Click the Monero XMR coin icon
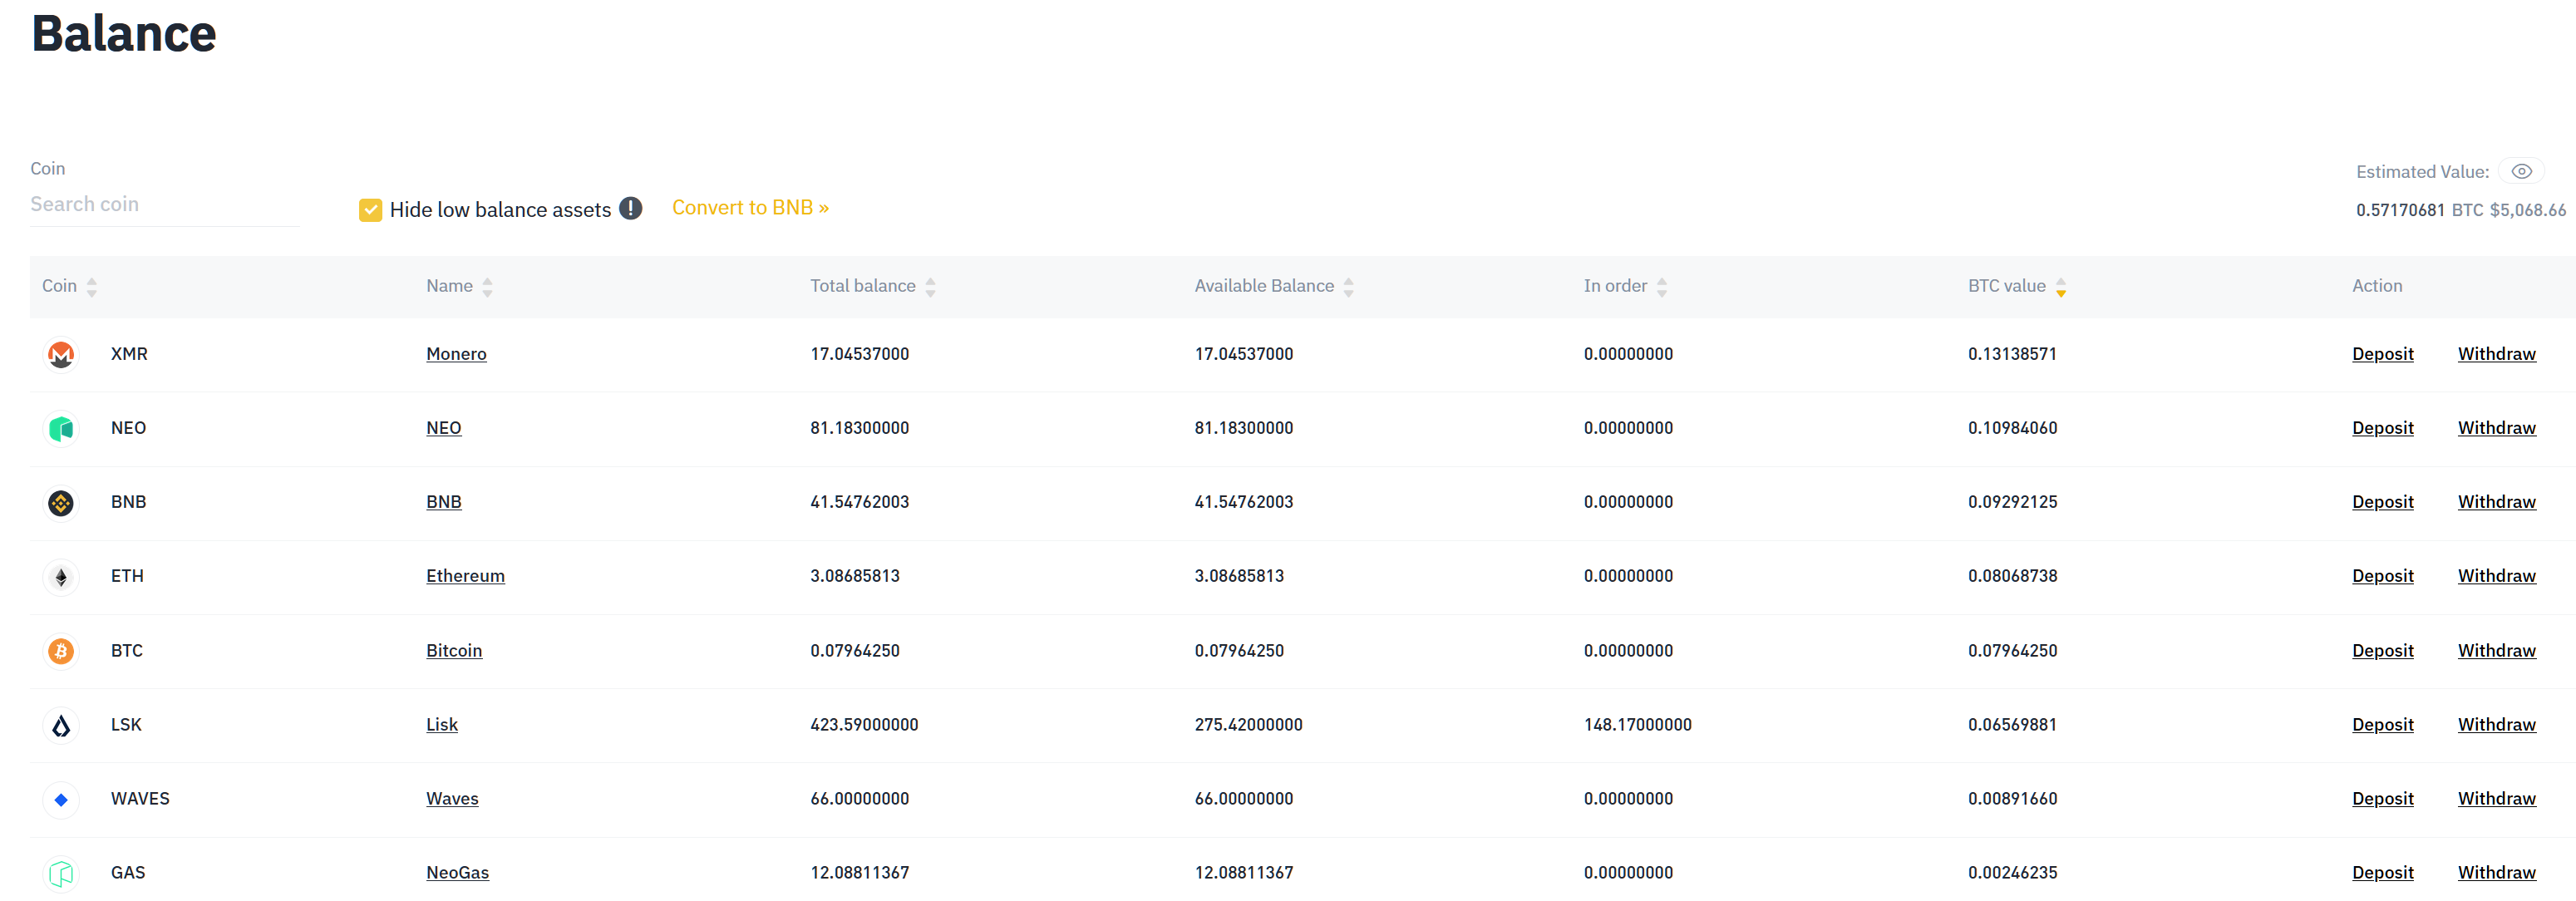Screen dimensions: 2576x901 [x=61, y=354]
